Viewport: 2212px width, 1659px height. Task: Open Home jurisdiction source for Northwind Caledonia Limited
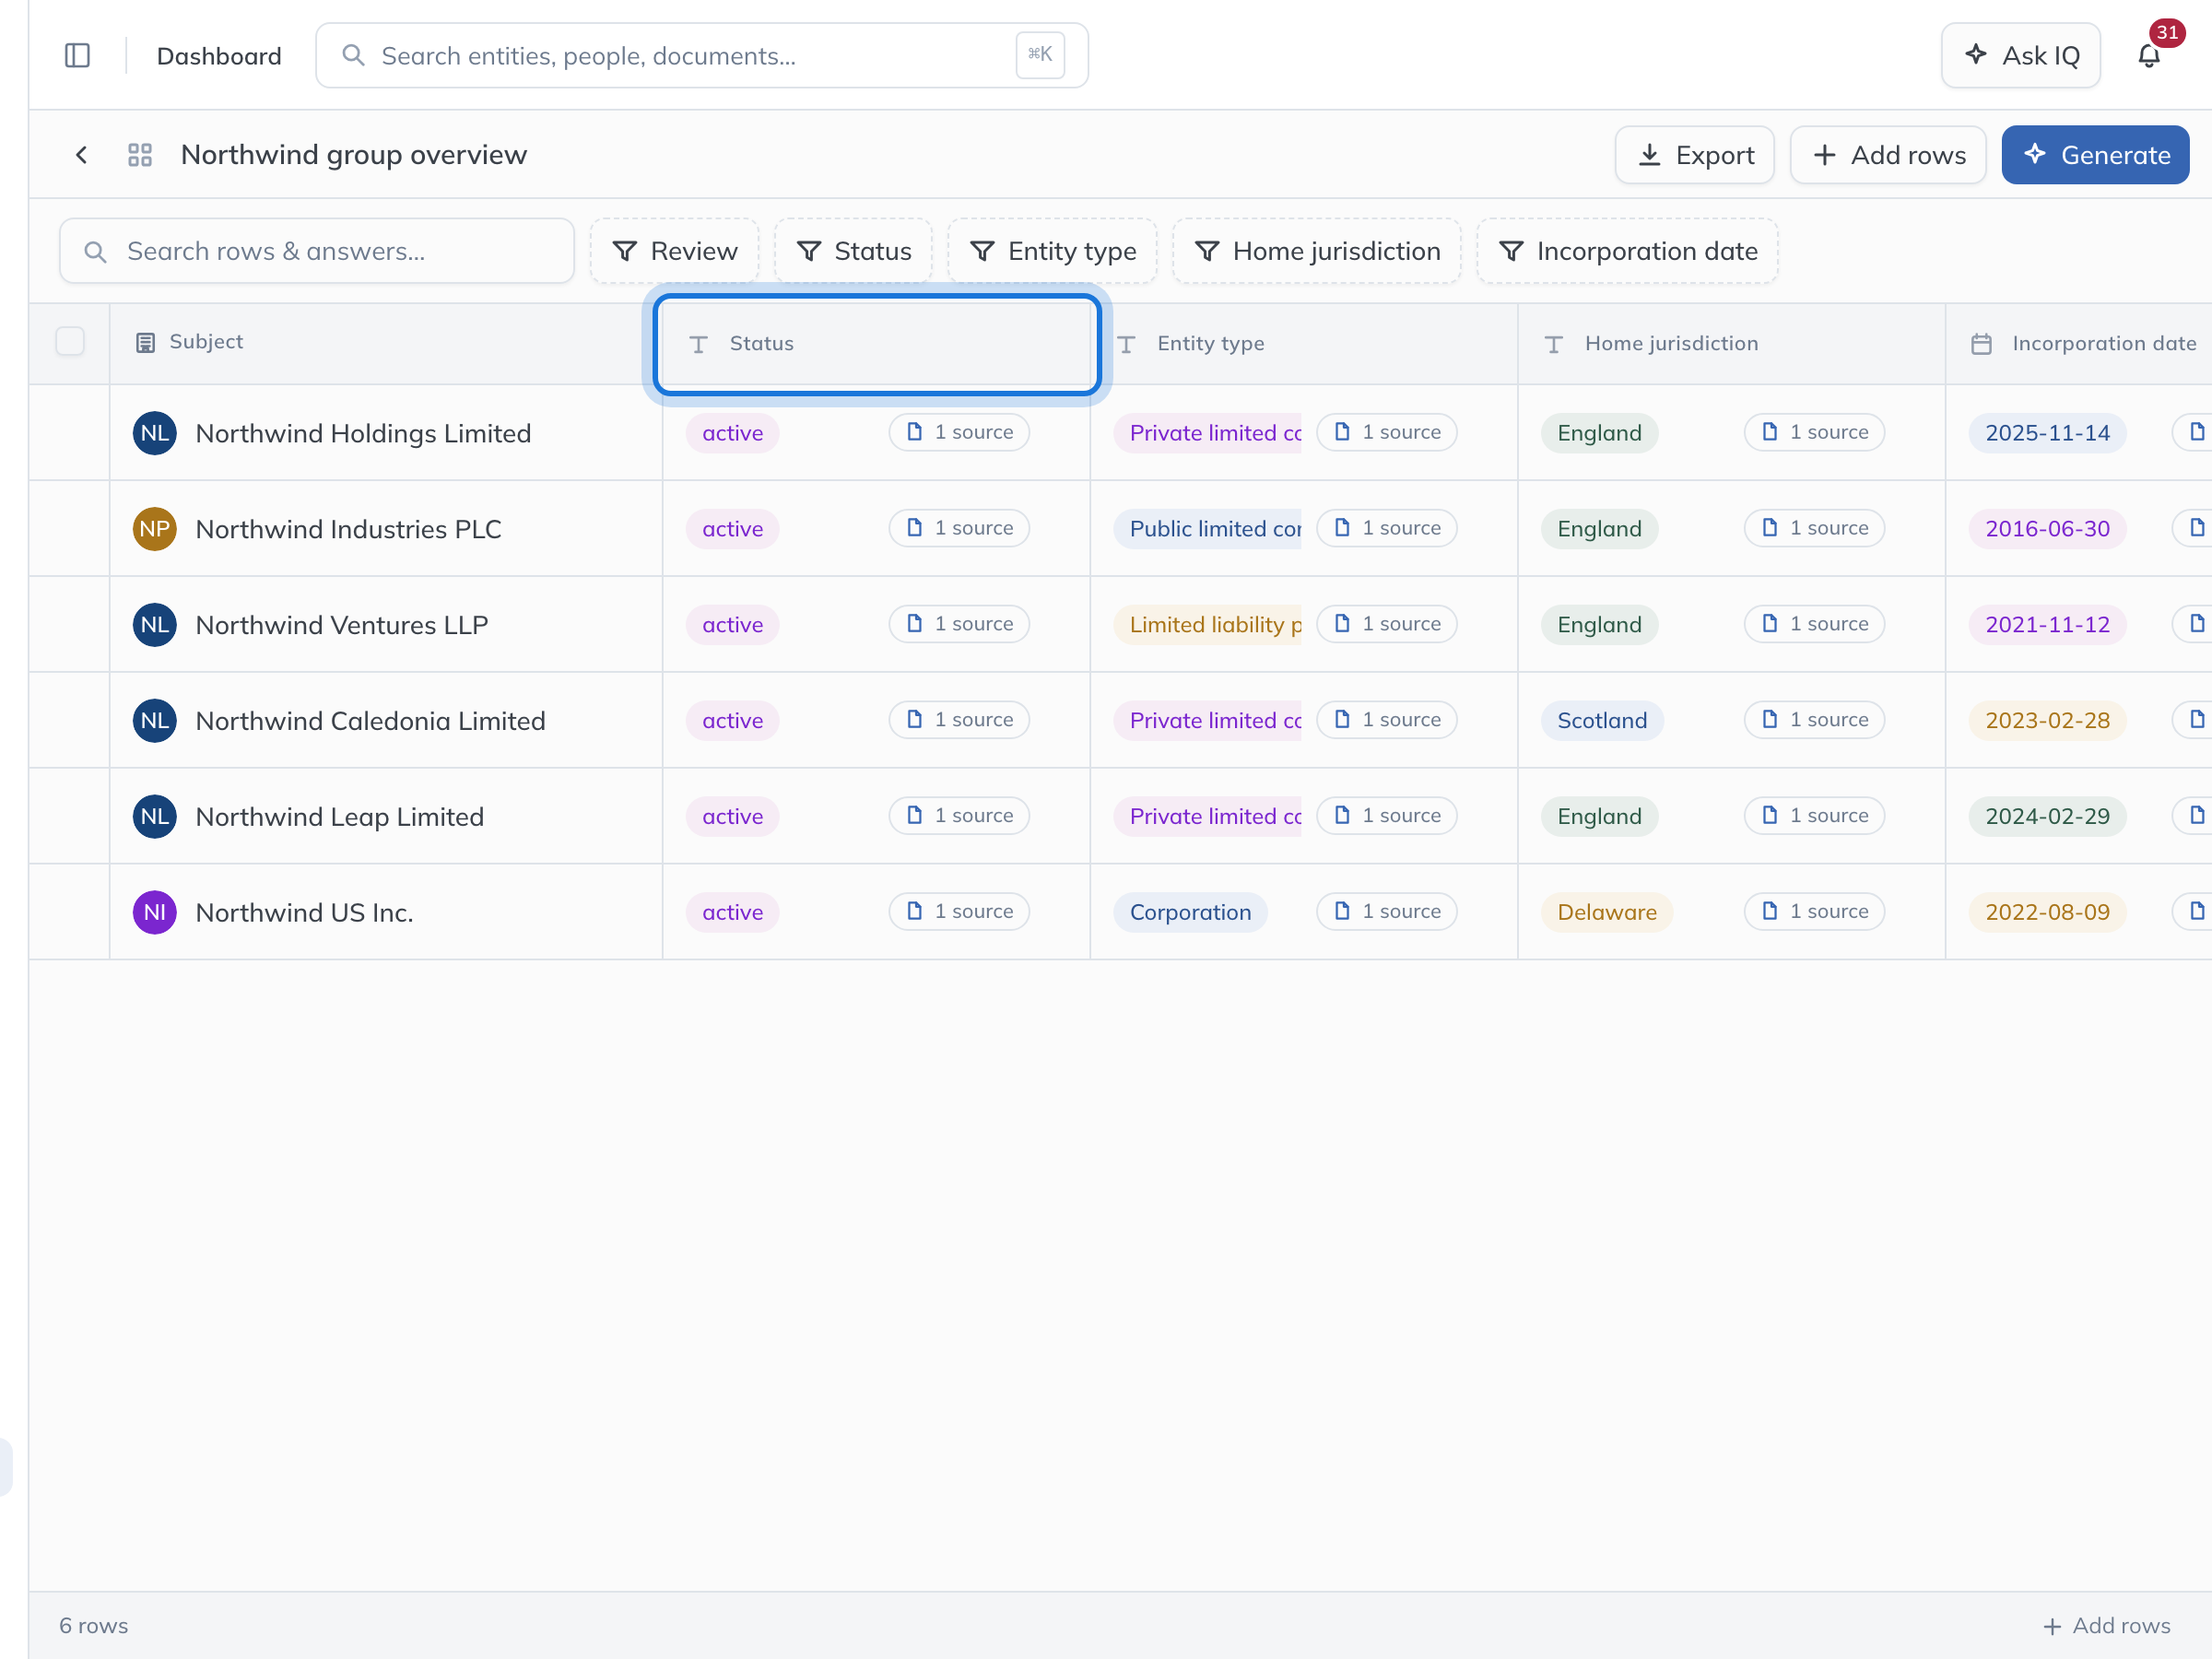tap(1814, 720)
